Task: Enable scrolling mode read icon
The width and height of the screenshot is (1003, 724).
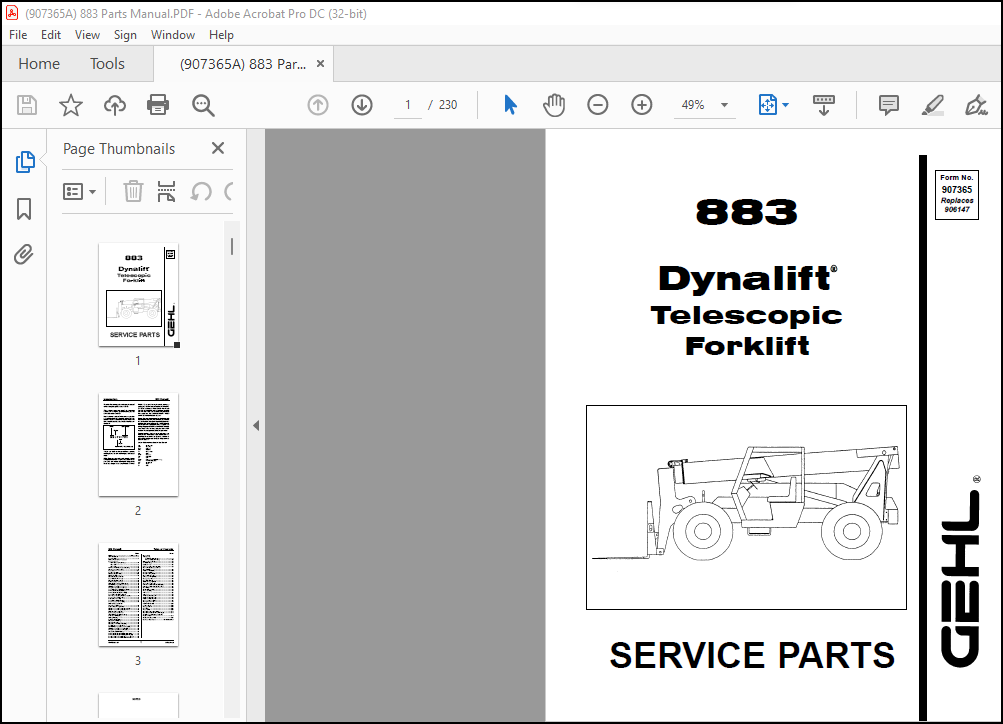Action: click(823, 105)
